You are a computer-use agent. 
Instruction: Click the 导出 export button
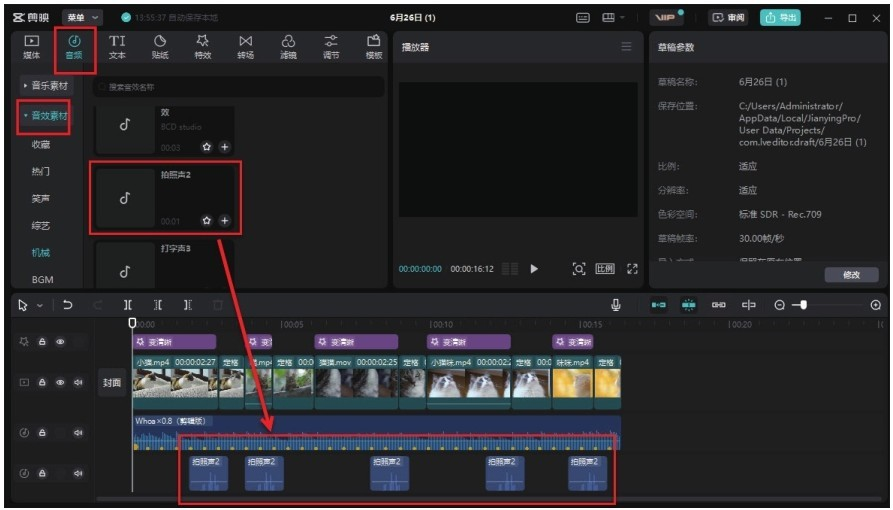pos(780,18)
